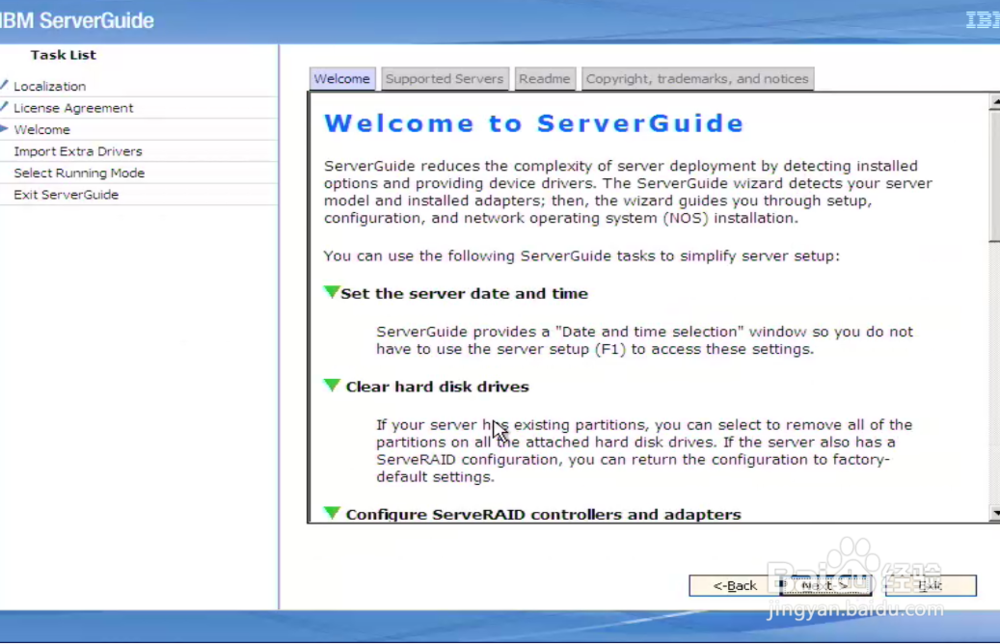Click the Exit button
The image size is (1000, 644).
[930, 585]
